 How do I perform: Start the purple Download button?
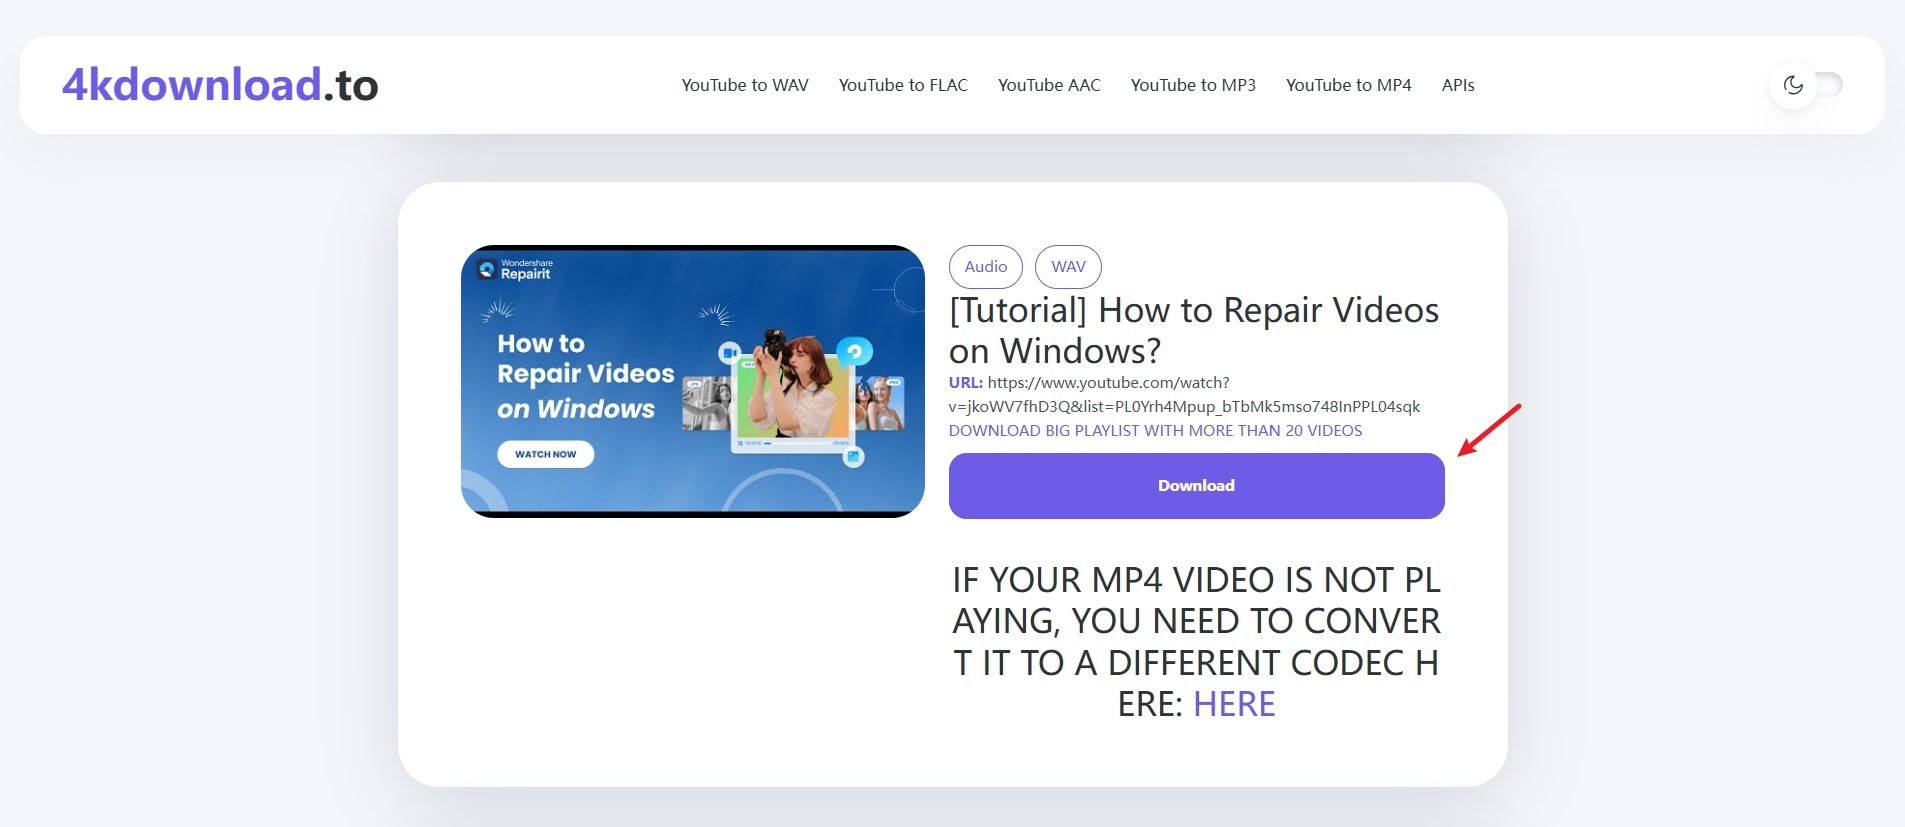[x=1196, y=486]
